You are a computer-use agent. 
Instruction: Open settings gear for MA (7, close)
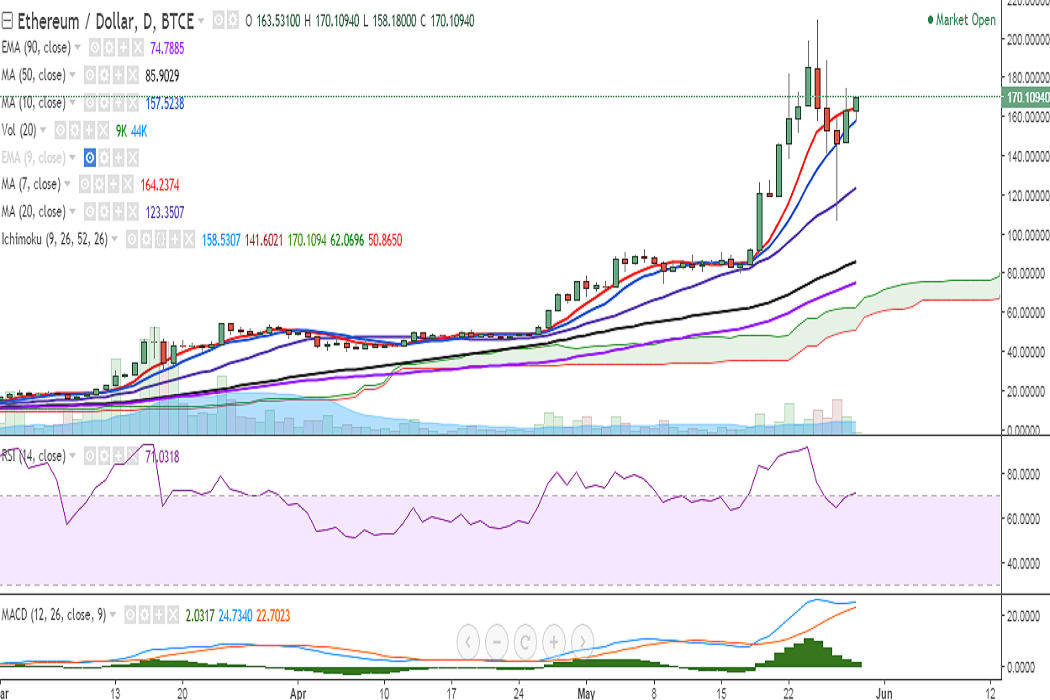(99, 184)
